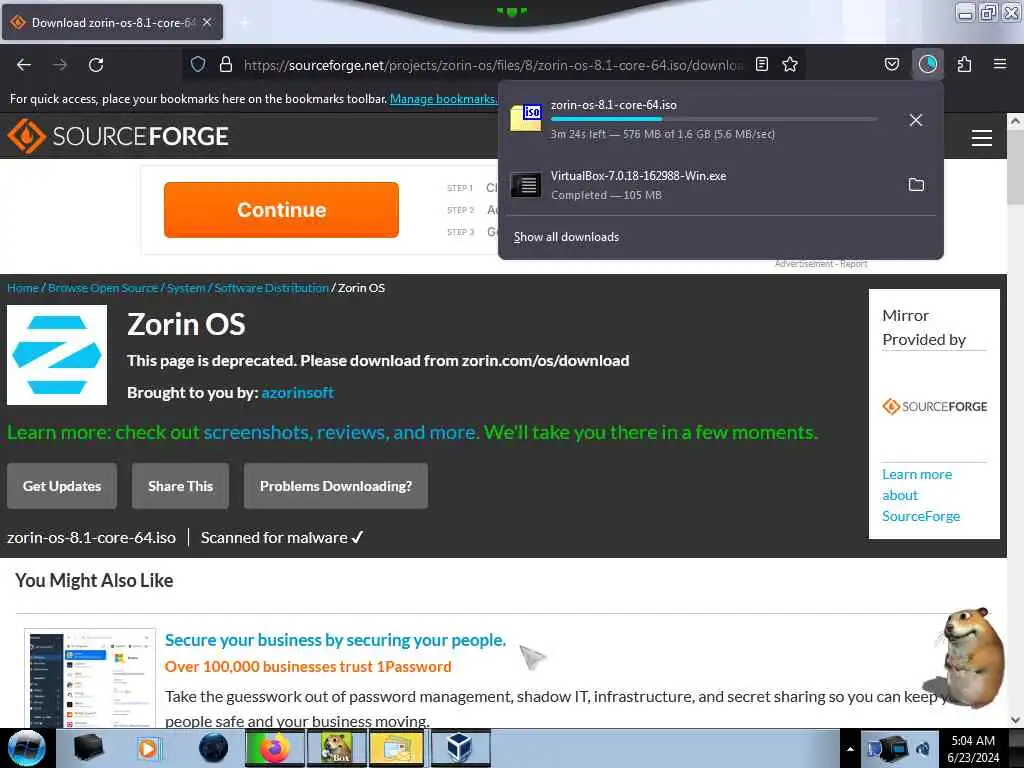
Task: Show hidden system tray icons
Action: tap(850, 749)
